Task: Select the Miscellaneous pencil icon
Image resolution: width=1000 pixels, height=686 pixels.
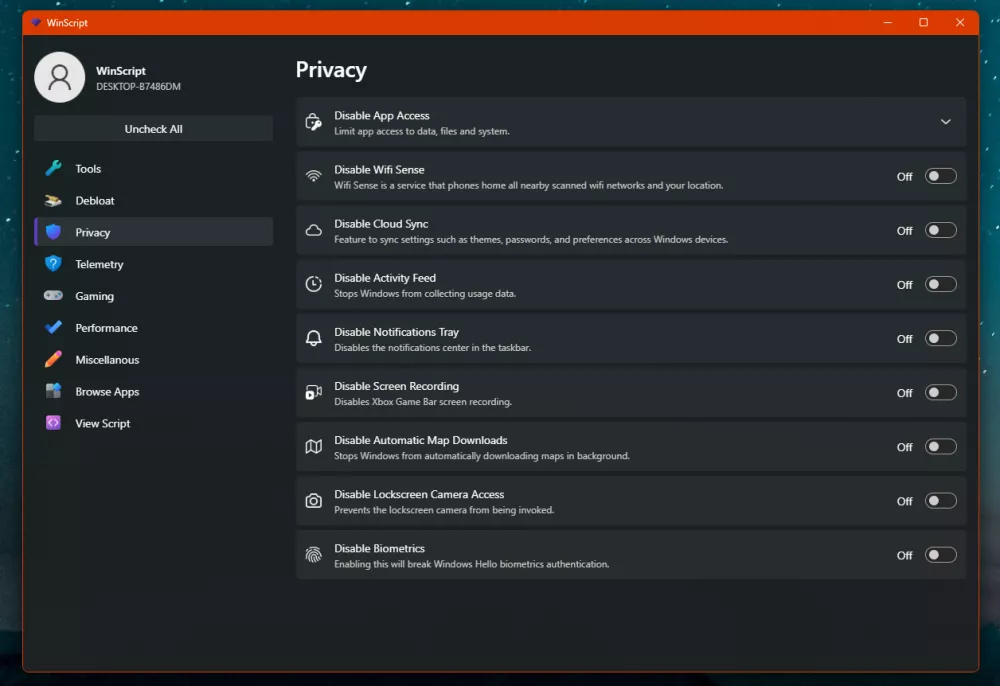Action: (54, 360)
